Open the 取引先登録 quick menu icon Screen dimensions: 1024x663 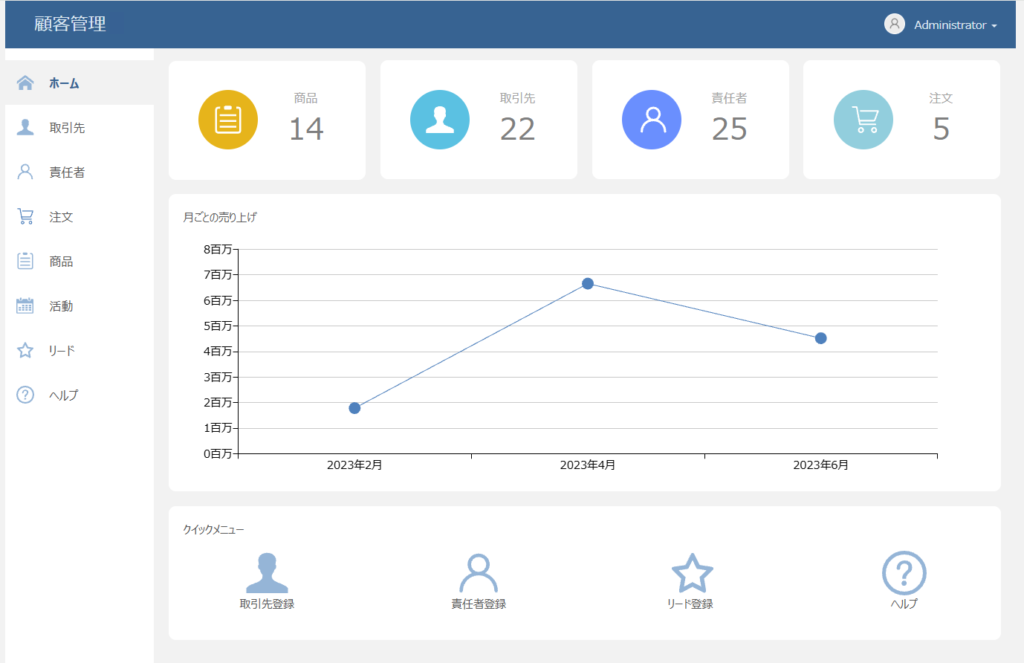pos(266,573)
